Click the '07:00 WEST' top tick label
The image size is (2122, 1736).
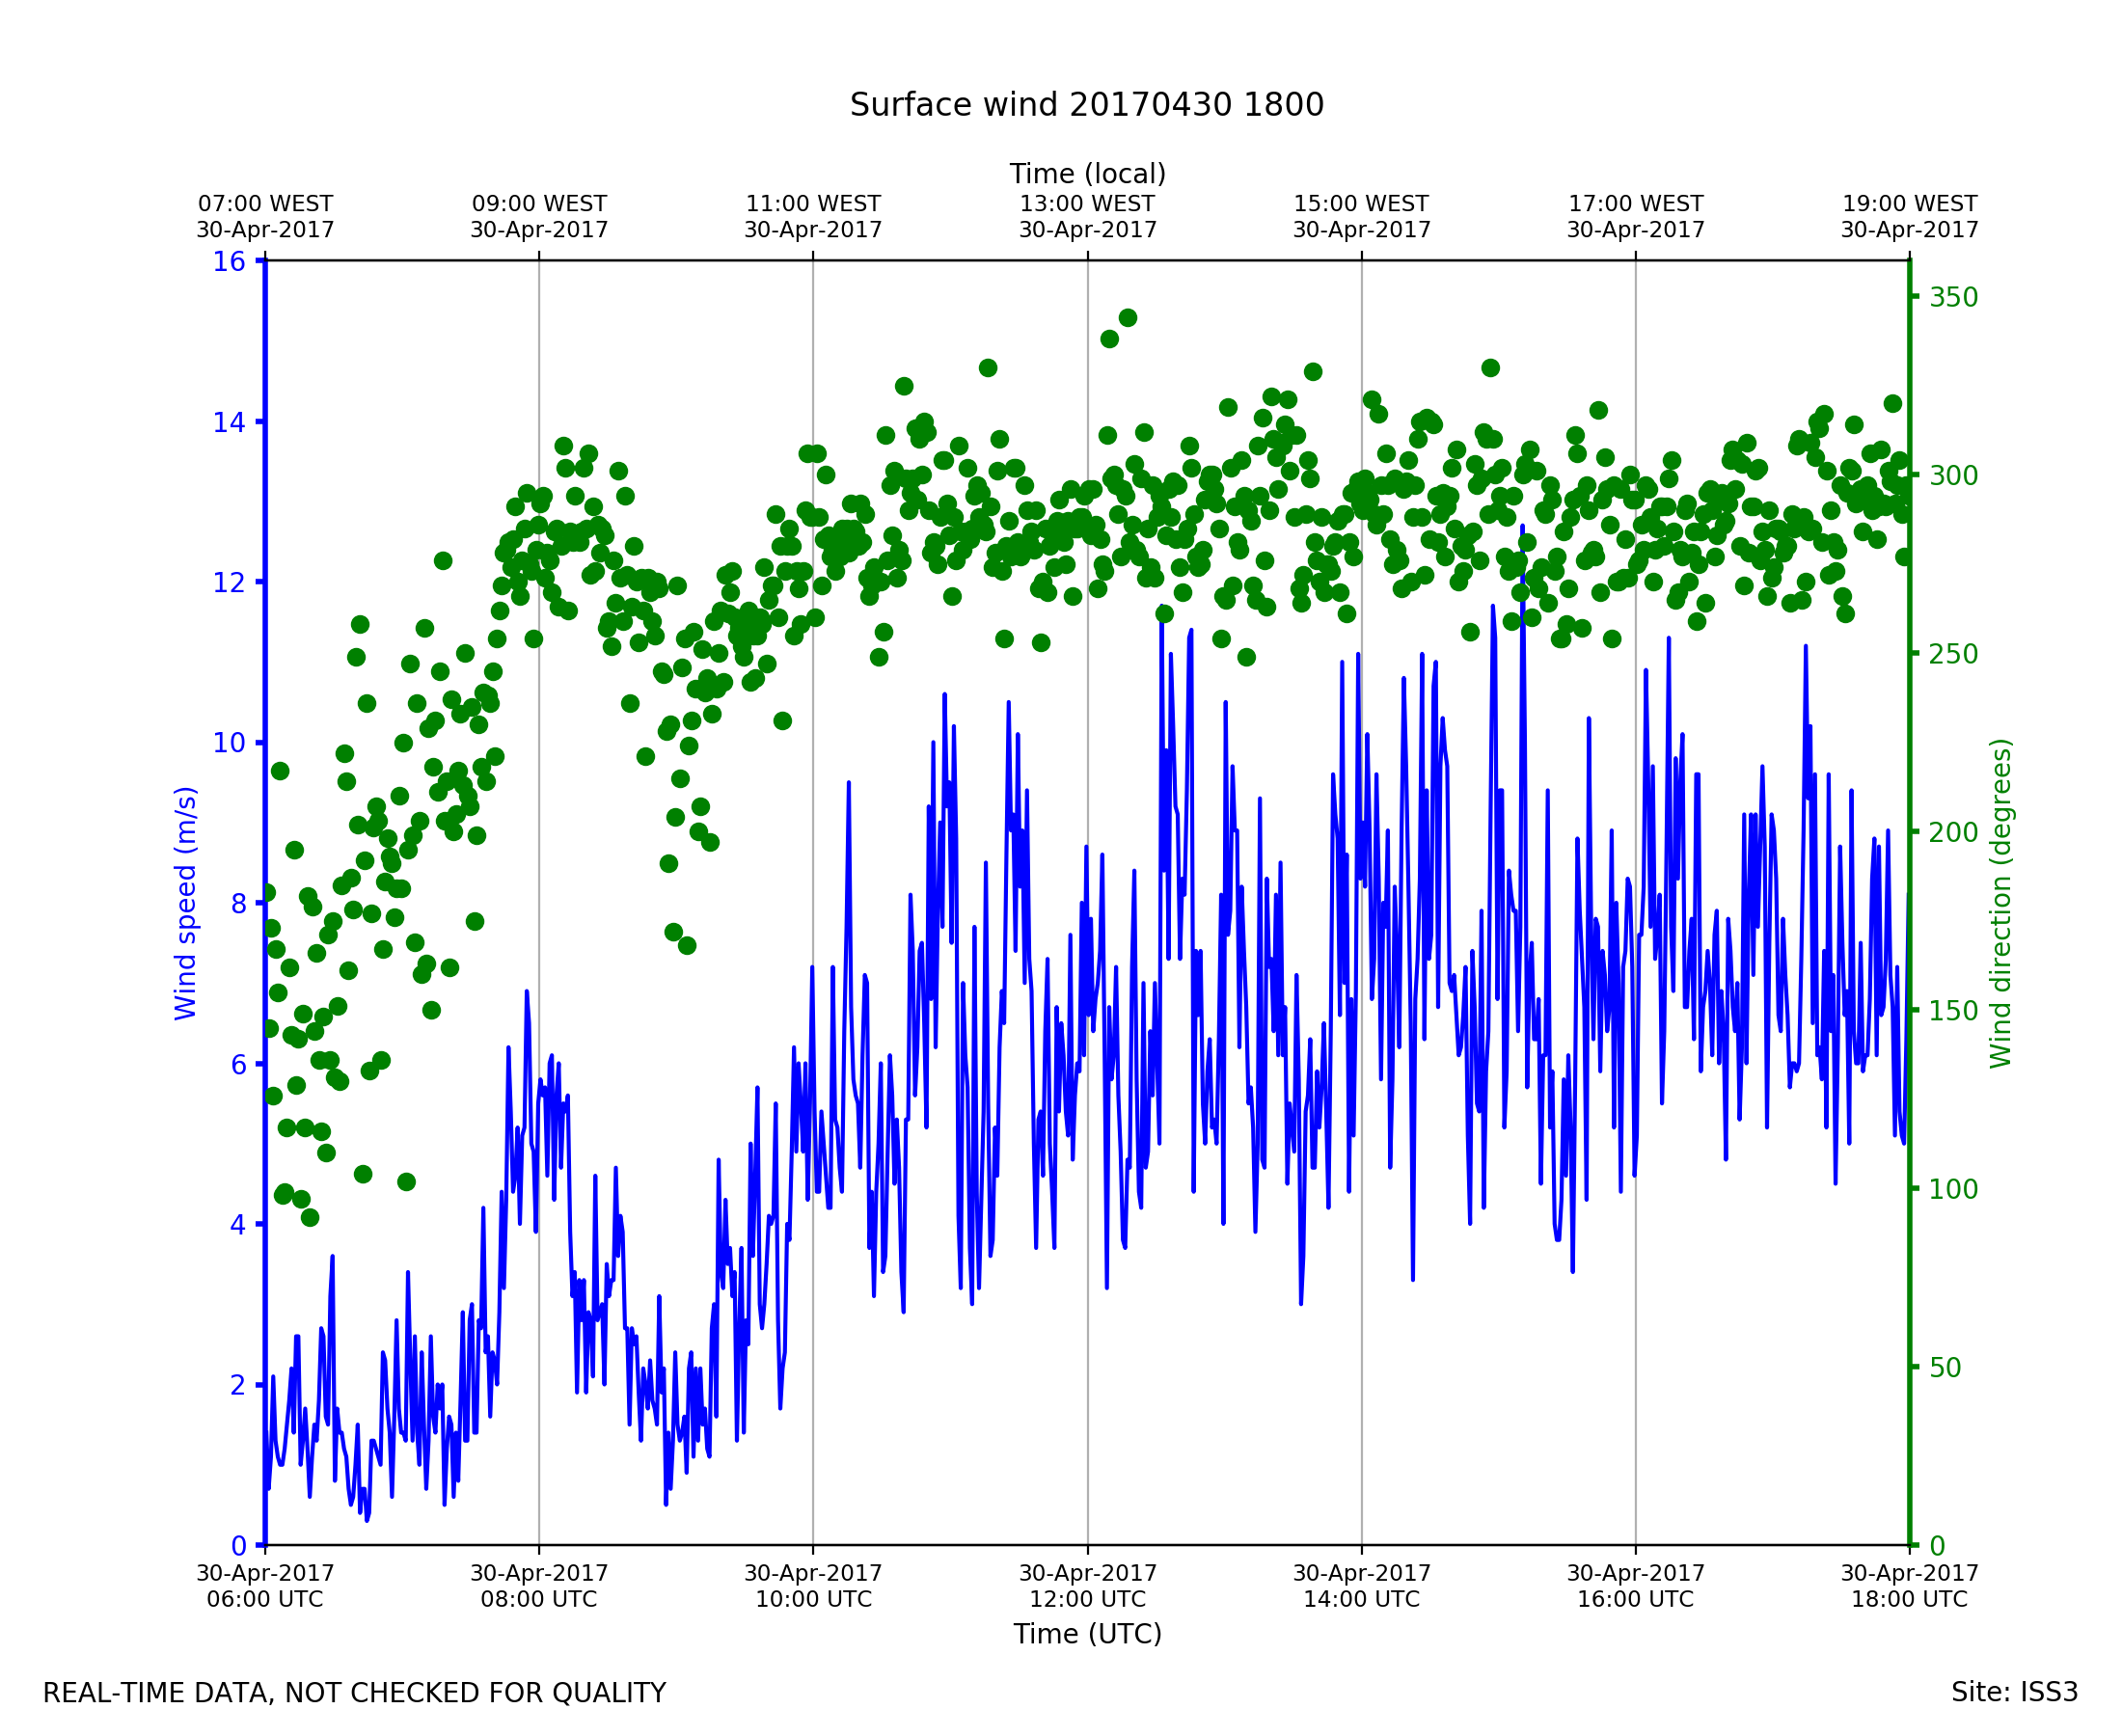(x=265, y=204)
